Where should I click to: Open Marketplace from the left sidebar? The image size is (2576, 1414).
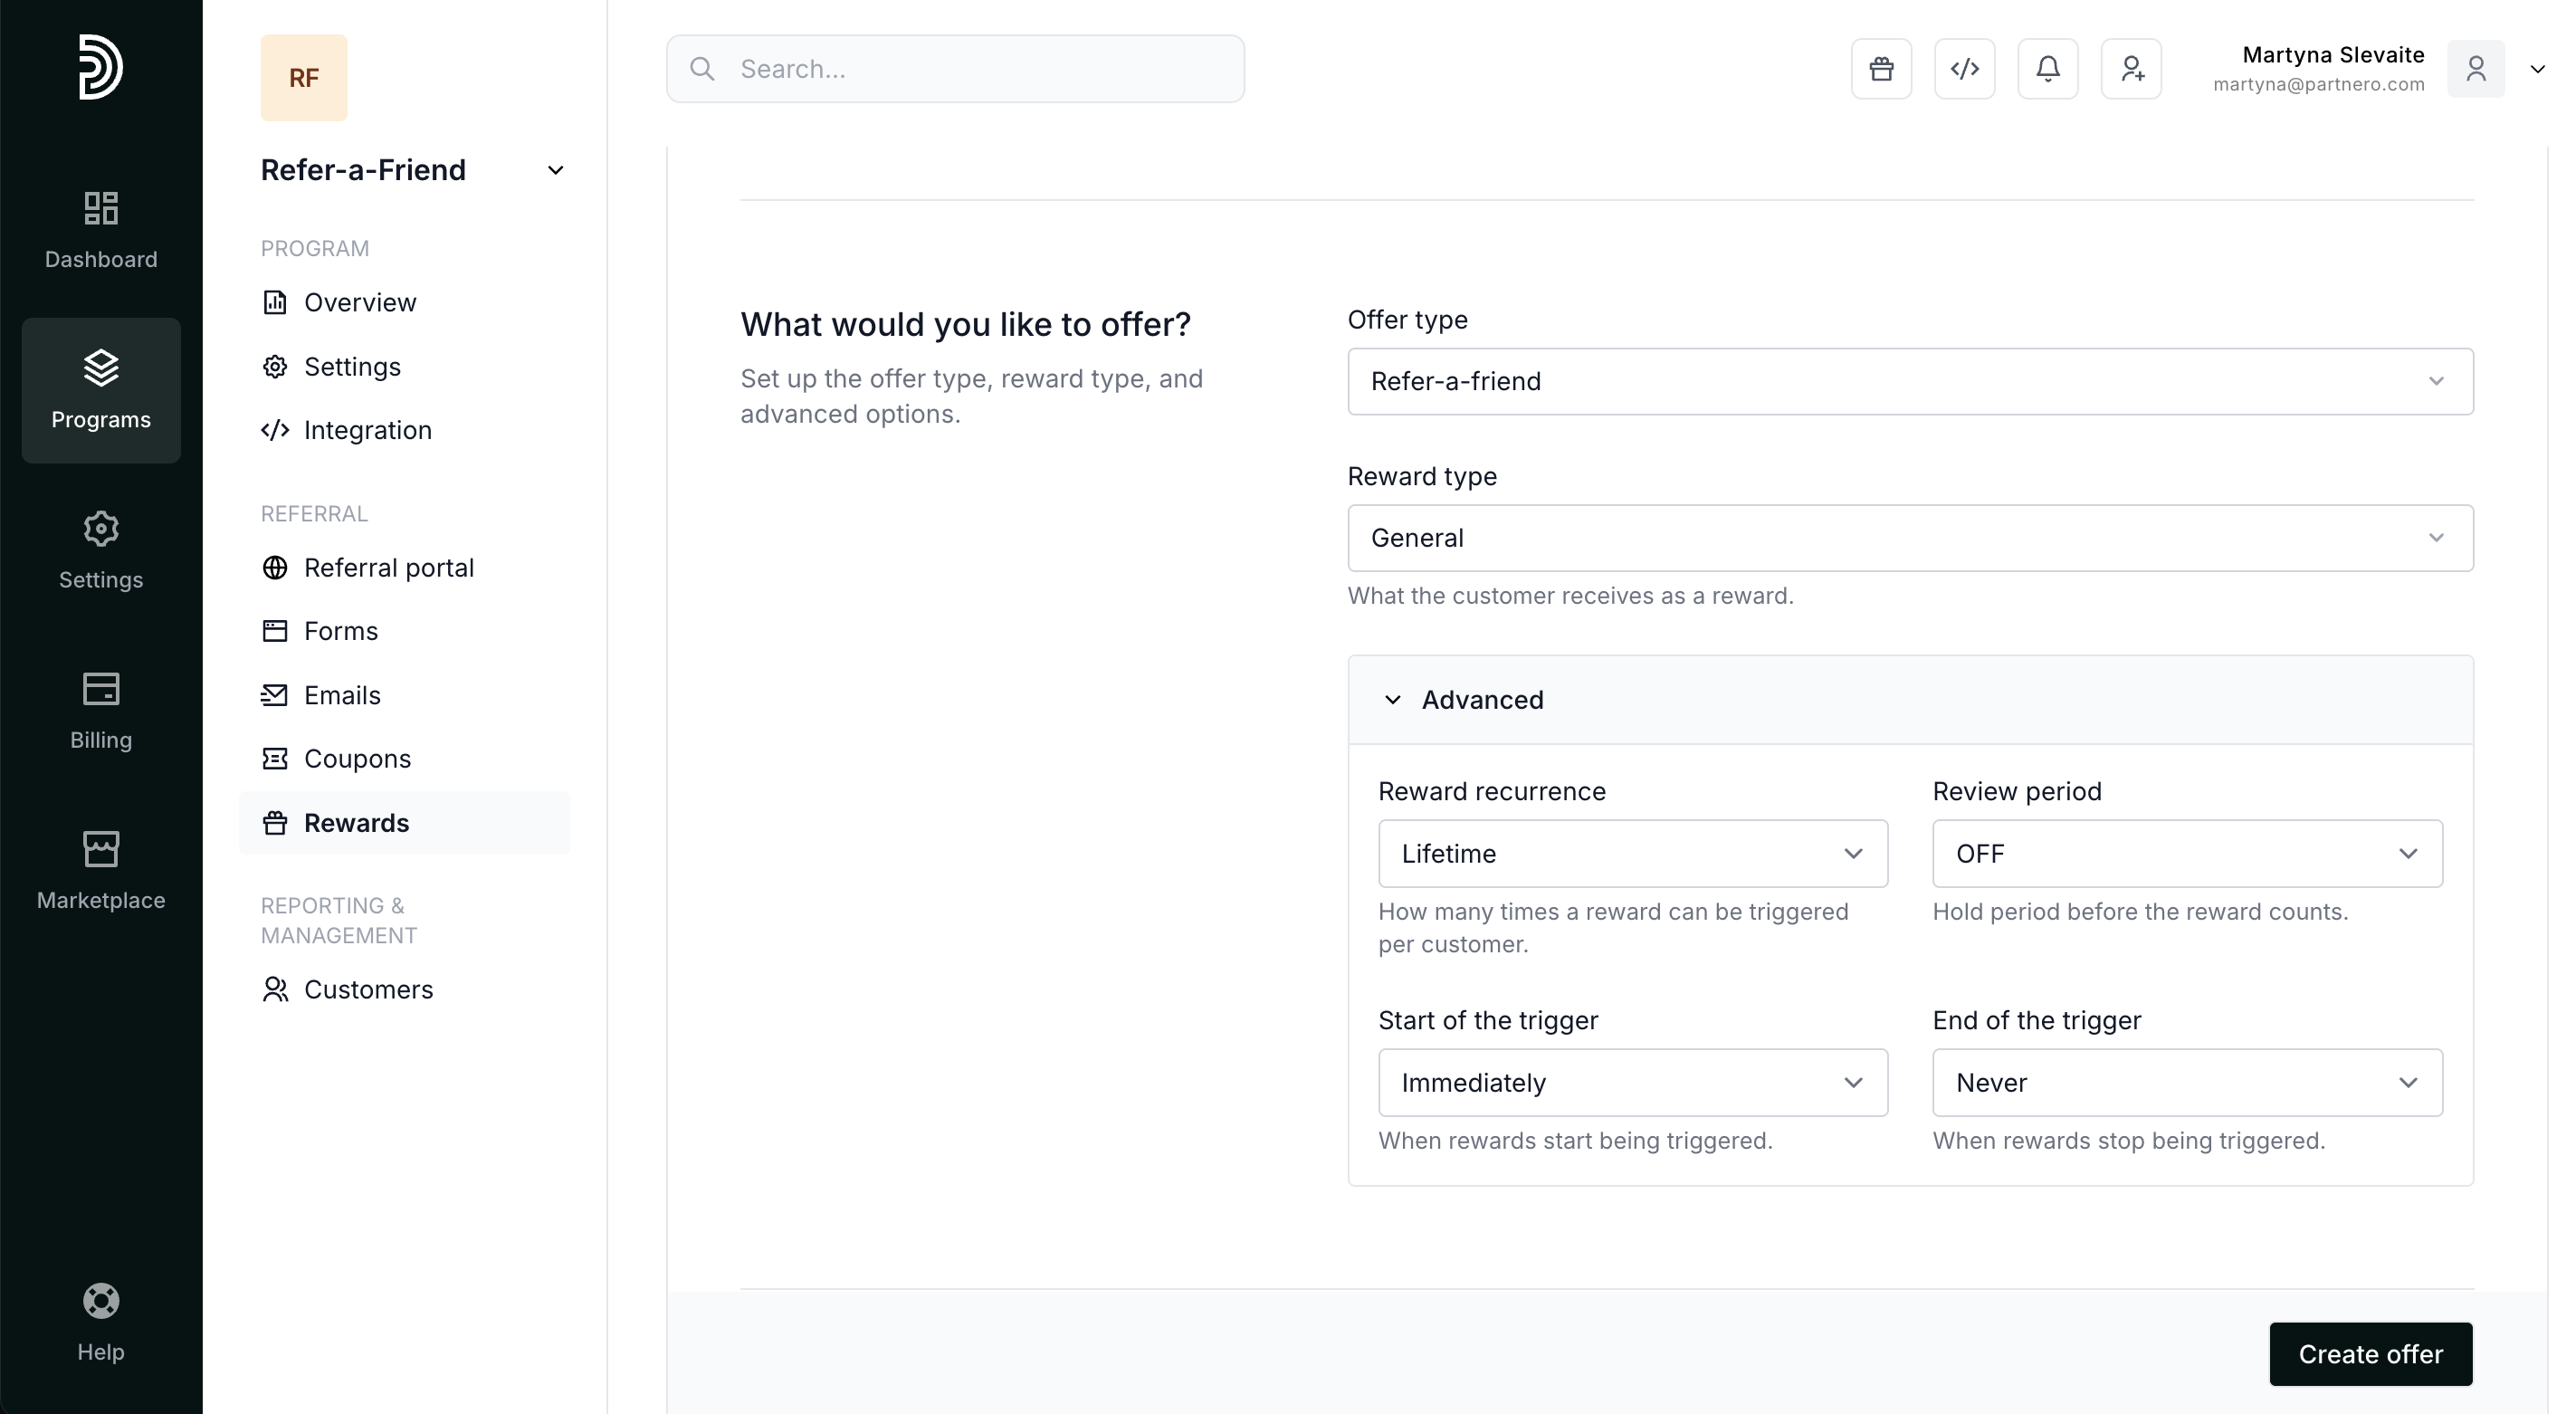click(x=101, y=870)
